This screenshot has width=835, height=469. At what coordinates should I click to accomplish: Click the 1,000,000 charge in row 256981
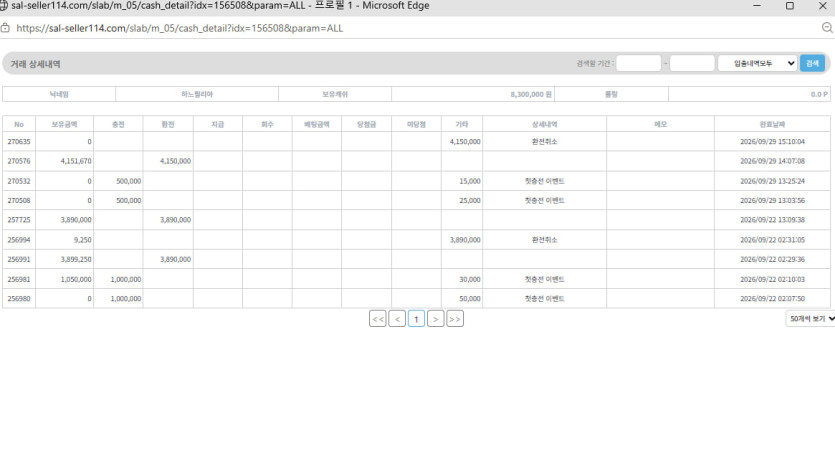126,279
